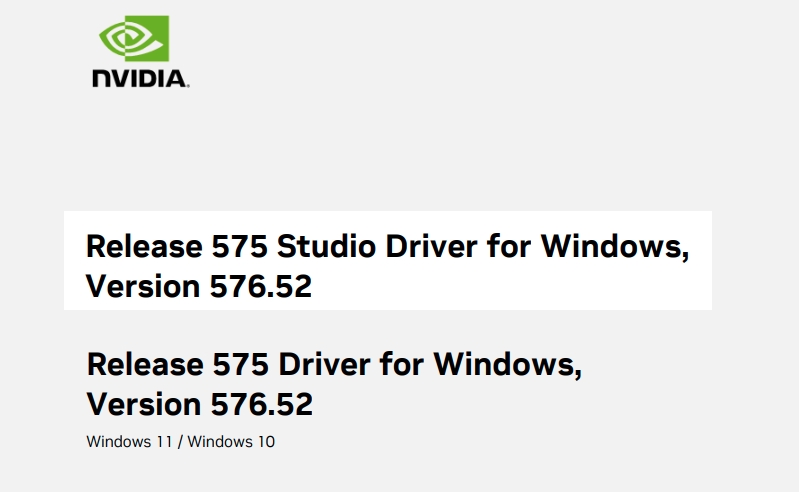This screenshot has height=492, width=799.
Task: Click the "Windows 11" text
Action: pyautogui.click(x=129, y=442)
